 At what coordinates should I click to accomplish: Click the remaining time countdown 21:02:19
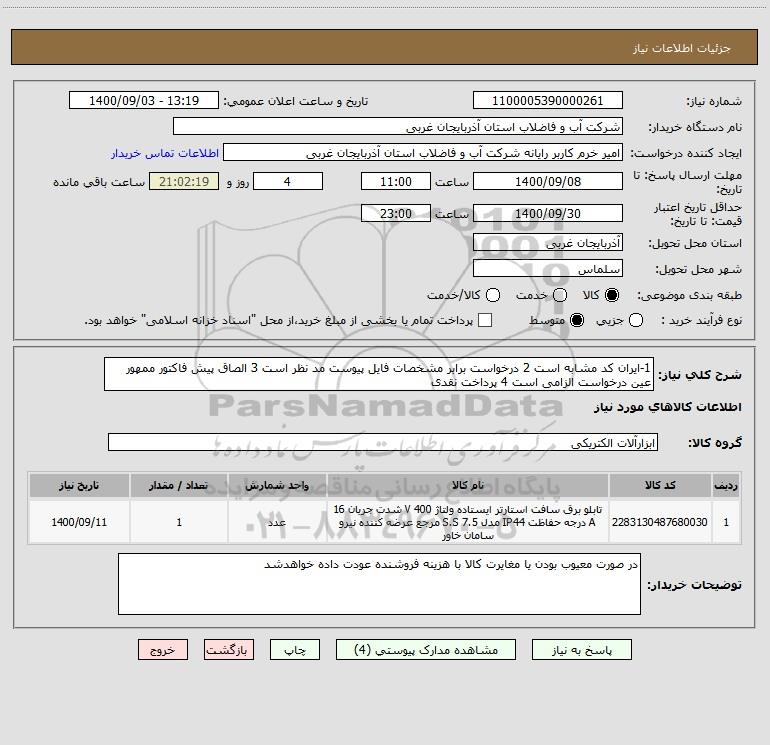coord(184,181)
